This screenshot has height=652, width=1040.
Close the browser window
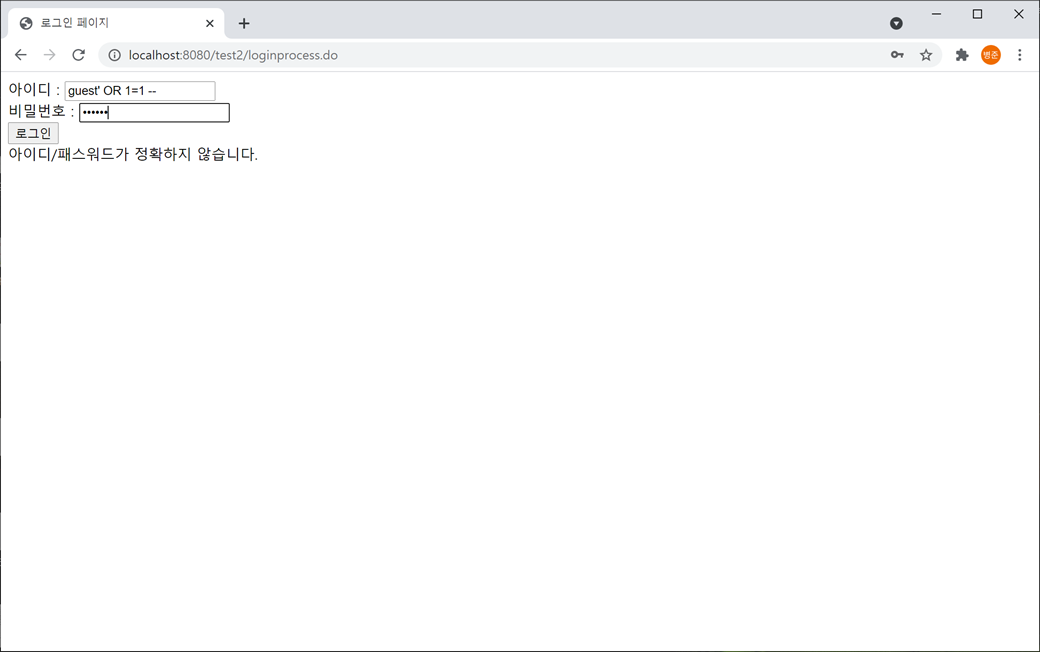(x=1019, y=14)
